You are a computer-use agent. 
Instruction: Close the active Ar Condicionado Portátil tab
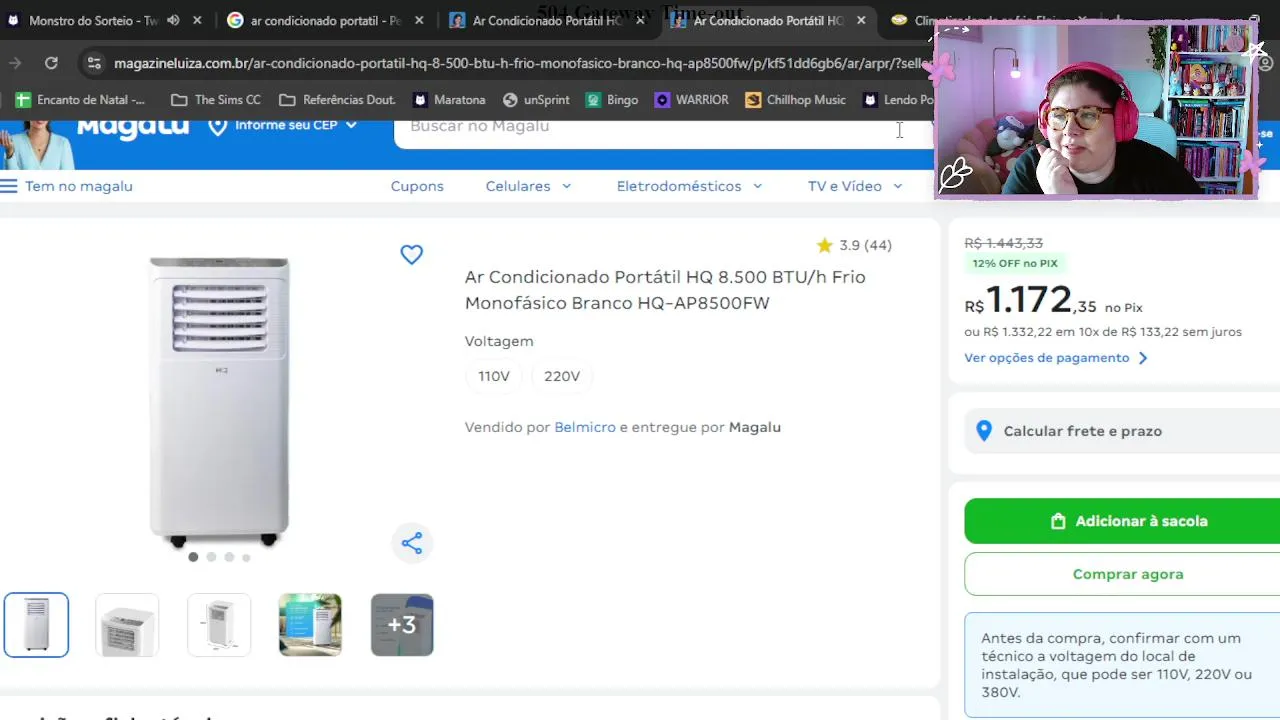click(x=861, y=20)
